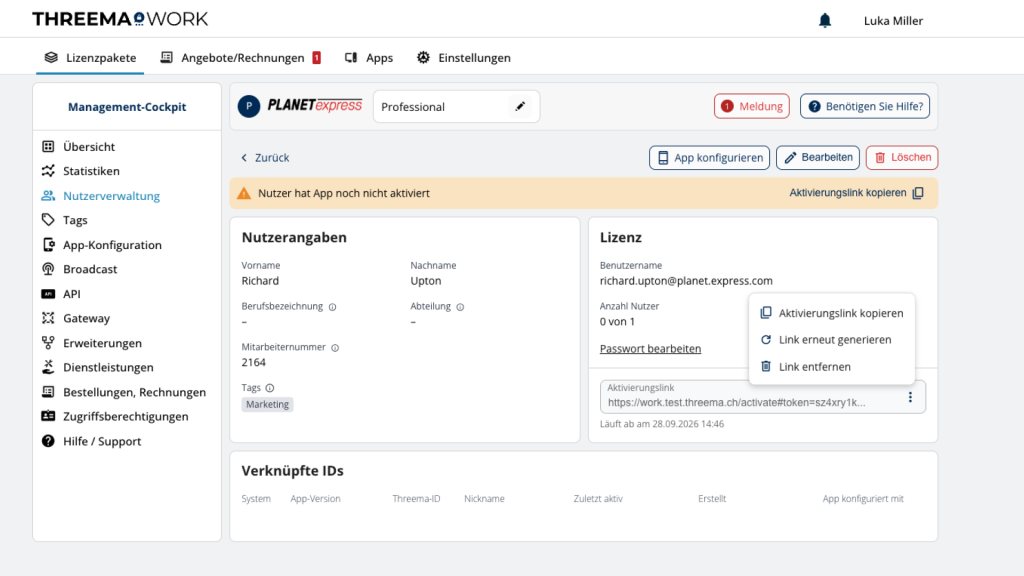Viewport: 1024px width, 576px height.
Task: Open the notifications bell
Action: click(x=825, y=21)
